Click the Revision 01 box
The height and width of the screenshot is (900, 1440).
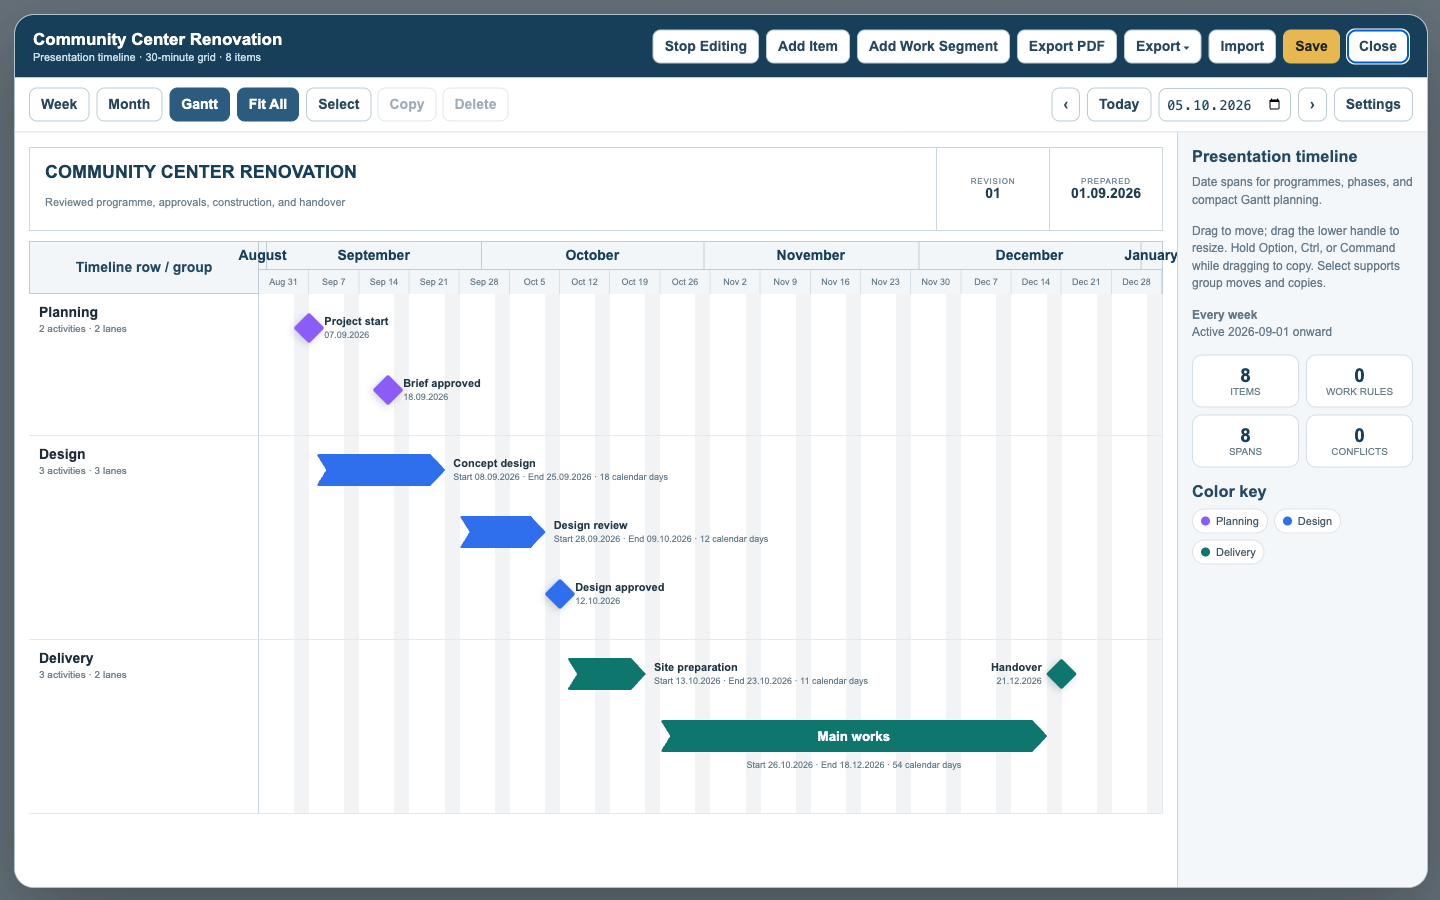tap(993, 189)
